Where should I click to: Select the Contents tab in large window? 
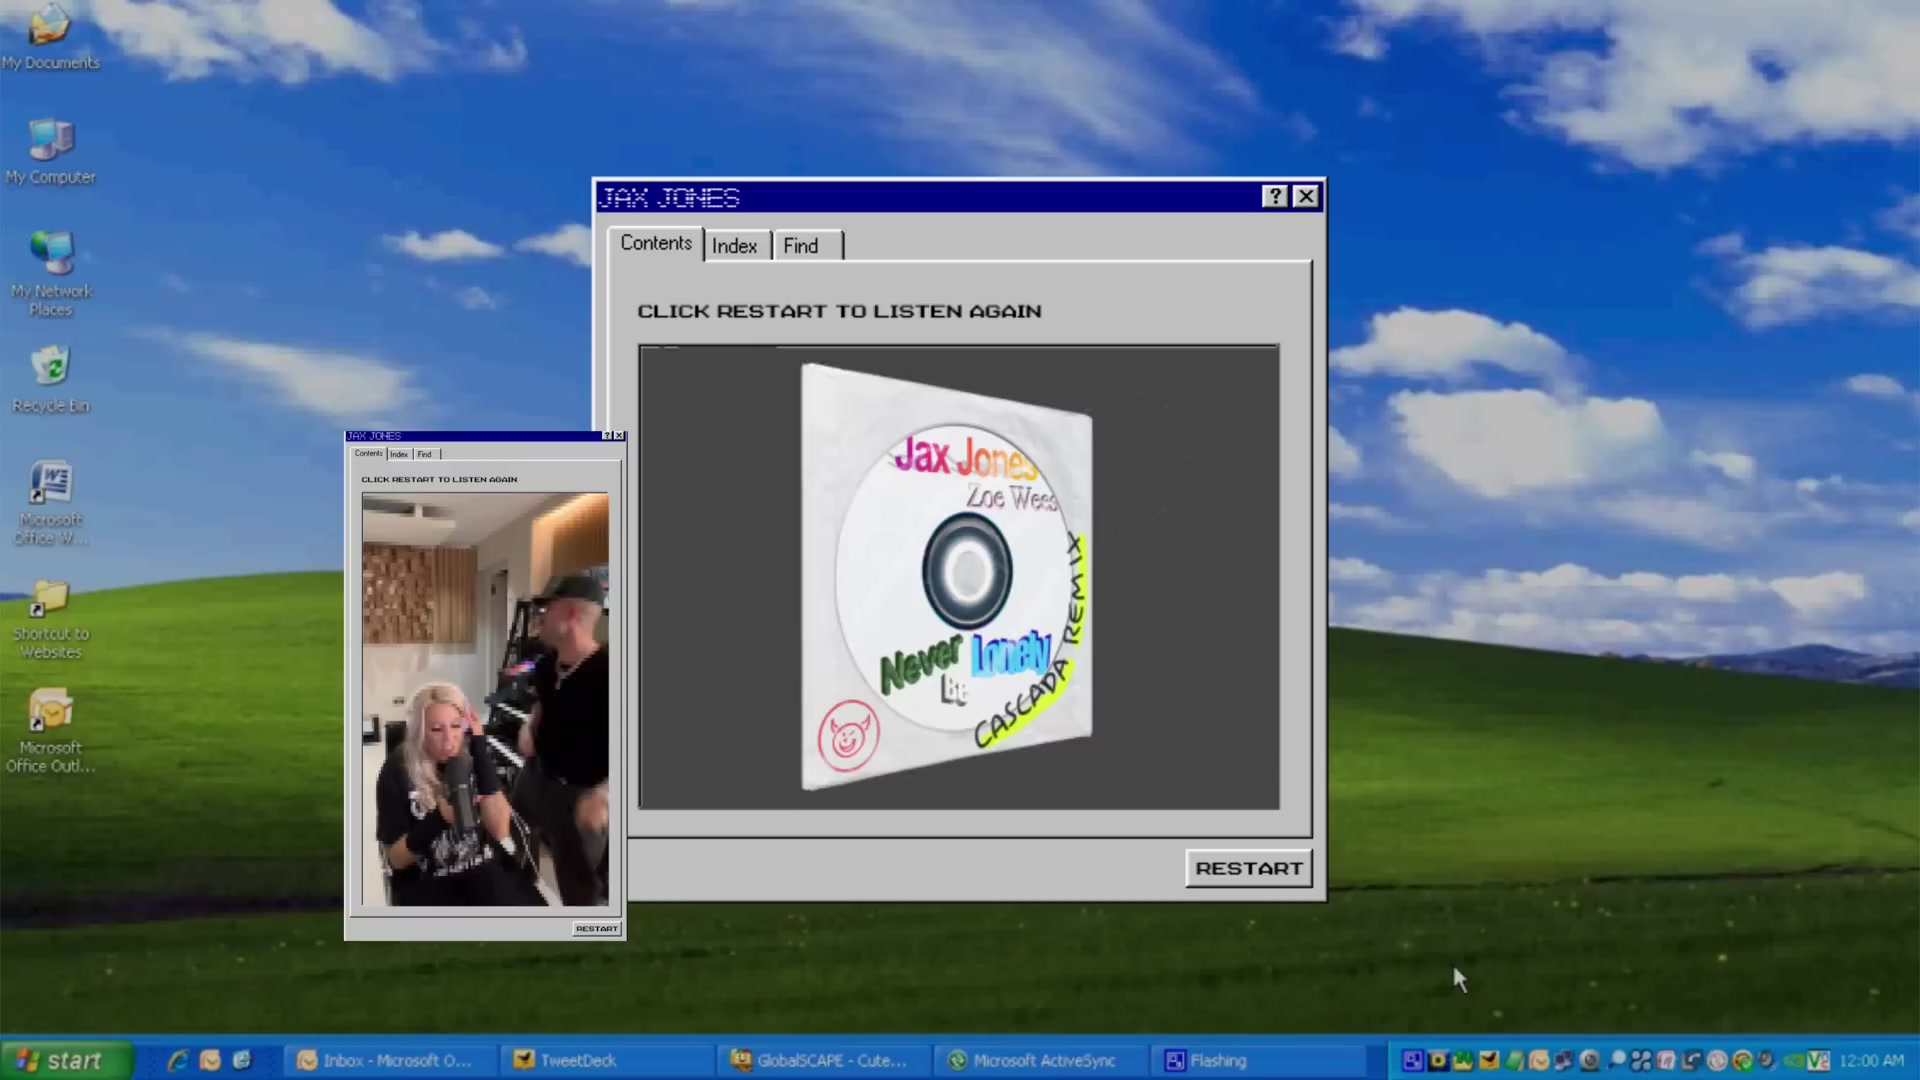[x=656, y=243]
